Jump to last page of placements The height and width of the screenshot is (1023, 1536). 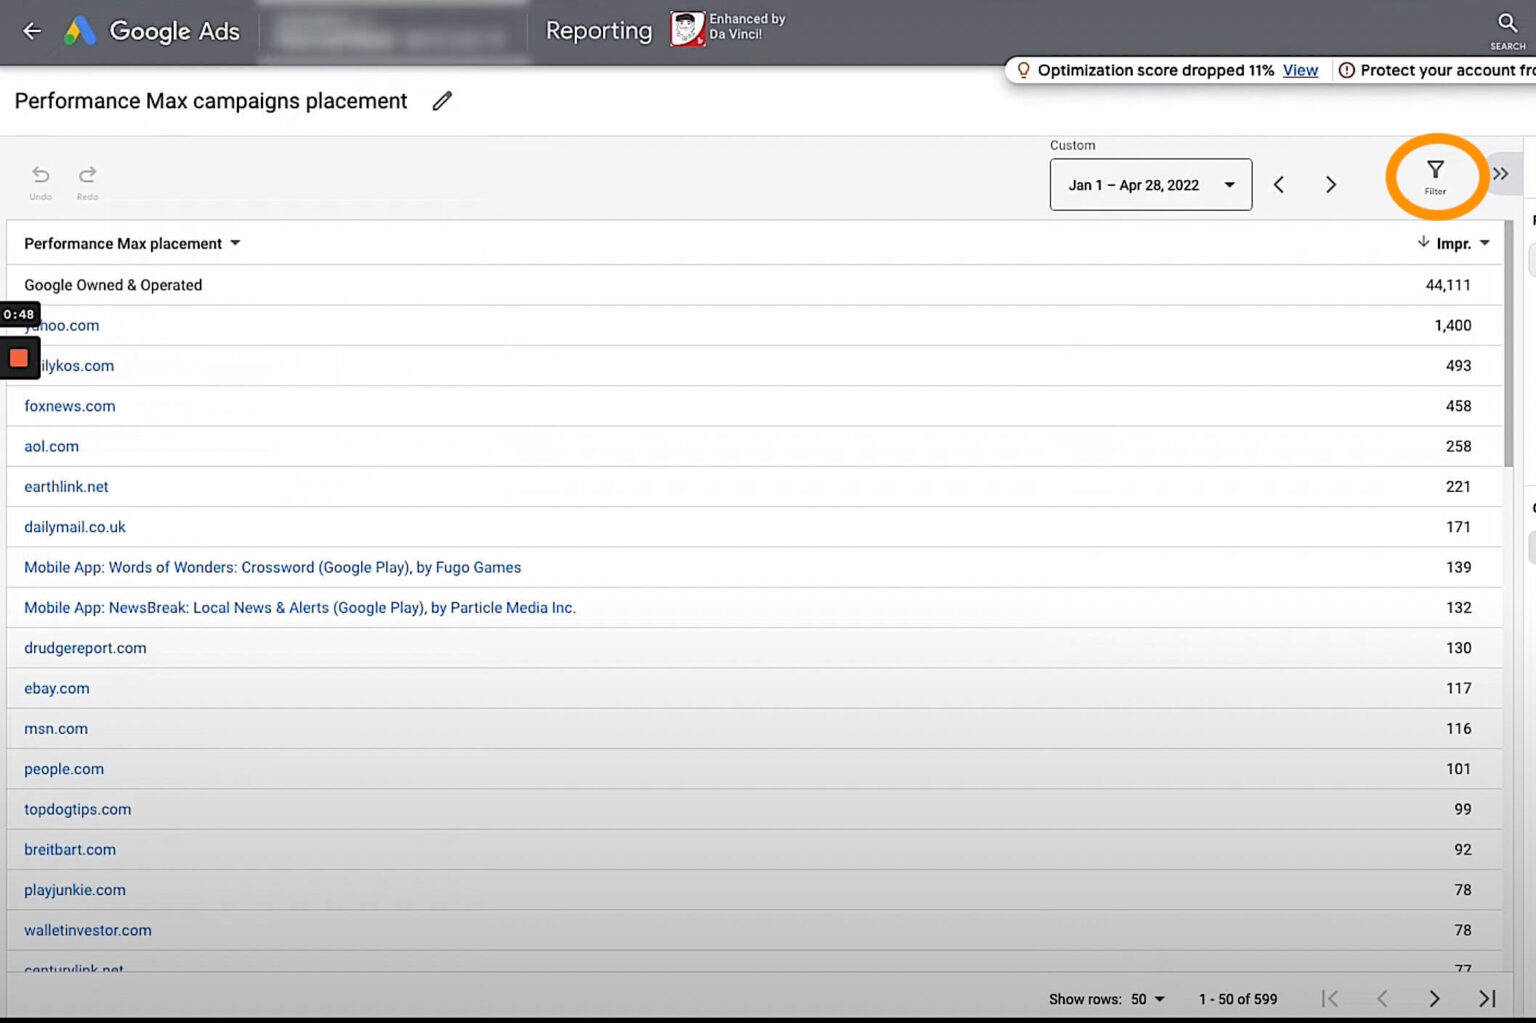[1487, 998]
